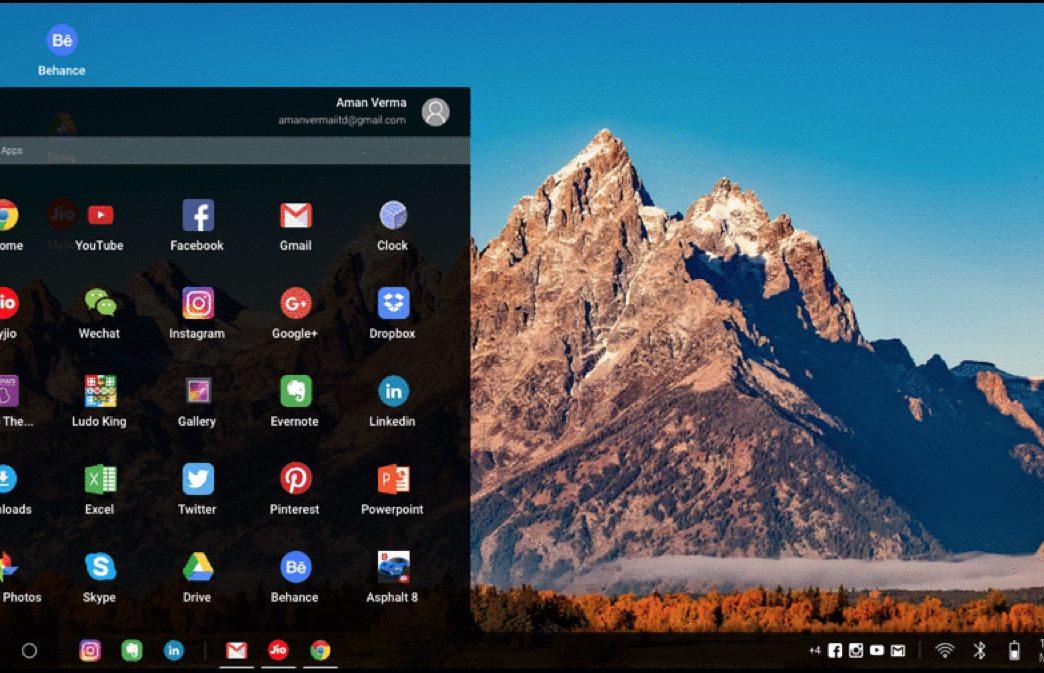Open Twitter from the app drawer
This screenshot has height=673, width=1044.
[197, 480]
